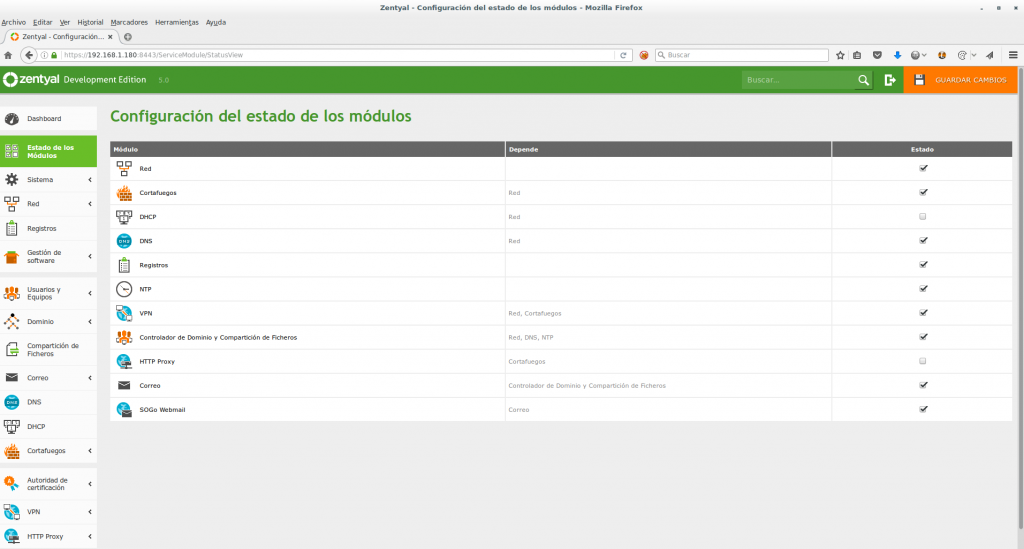Click the SOGo Webmail module icon

(x=124, y=409)
